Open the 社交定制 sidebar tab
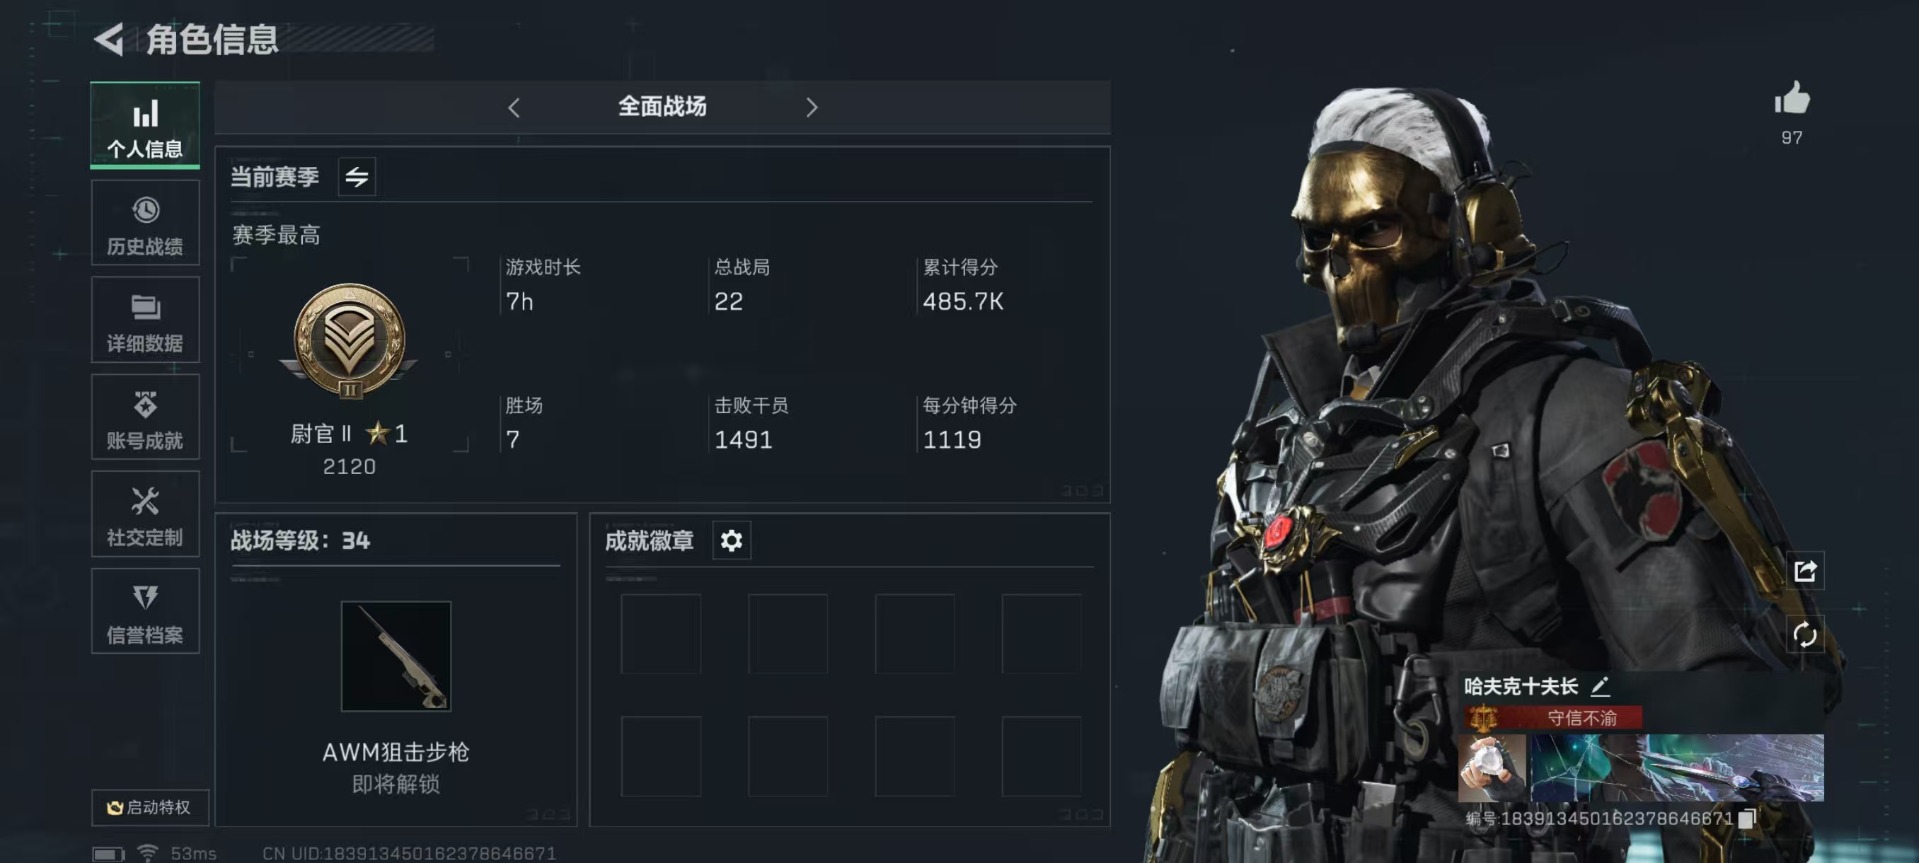This screenshot has width=1919, height=863. (x=145, y=515)
